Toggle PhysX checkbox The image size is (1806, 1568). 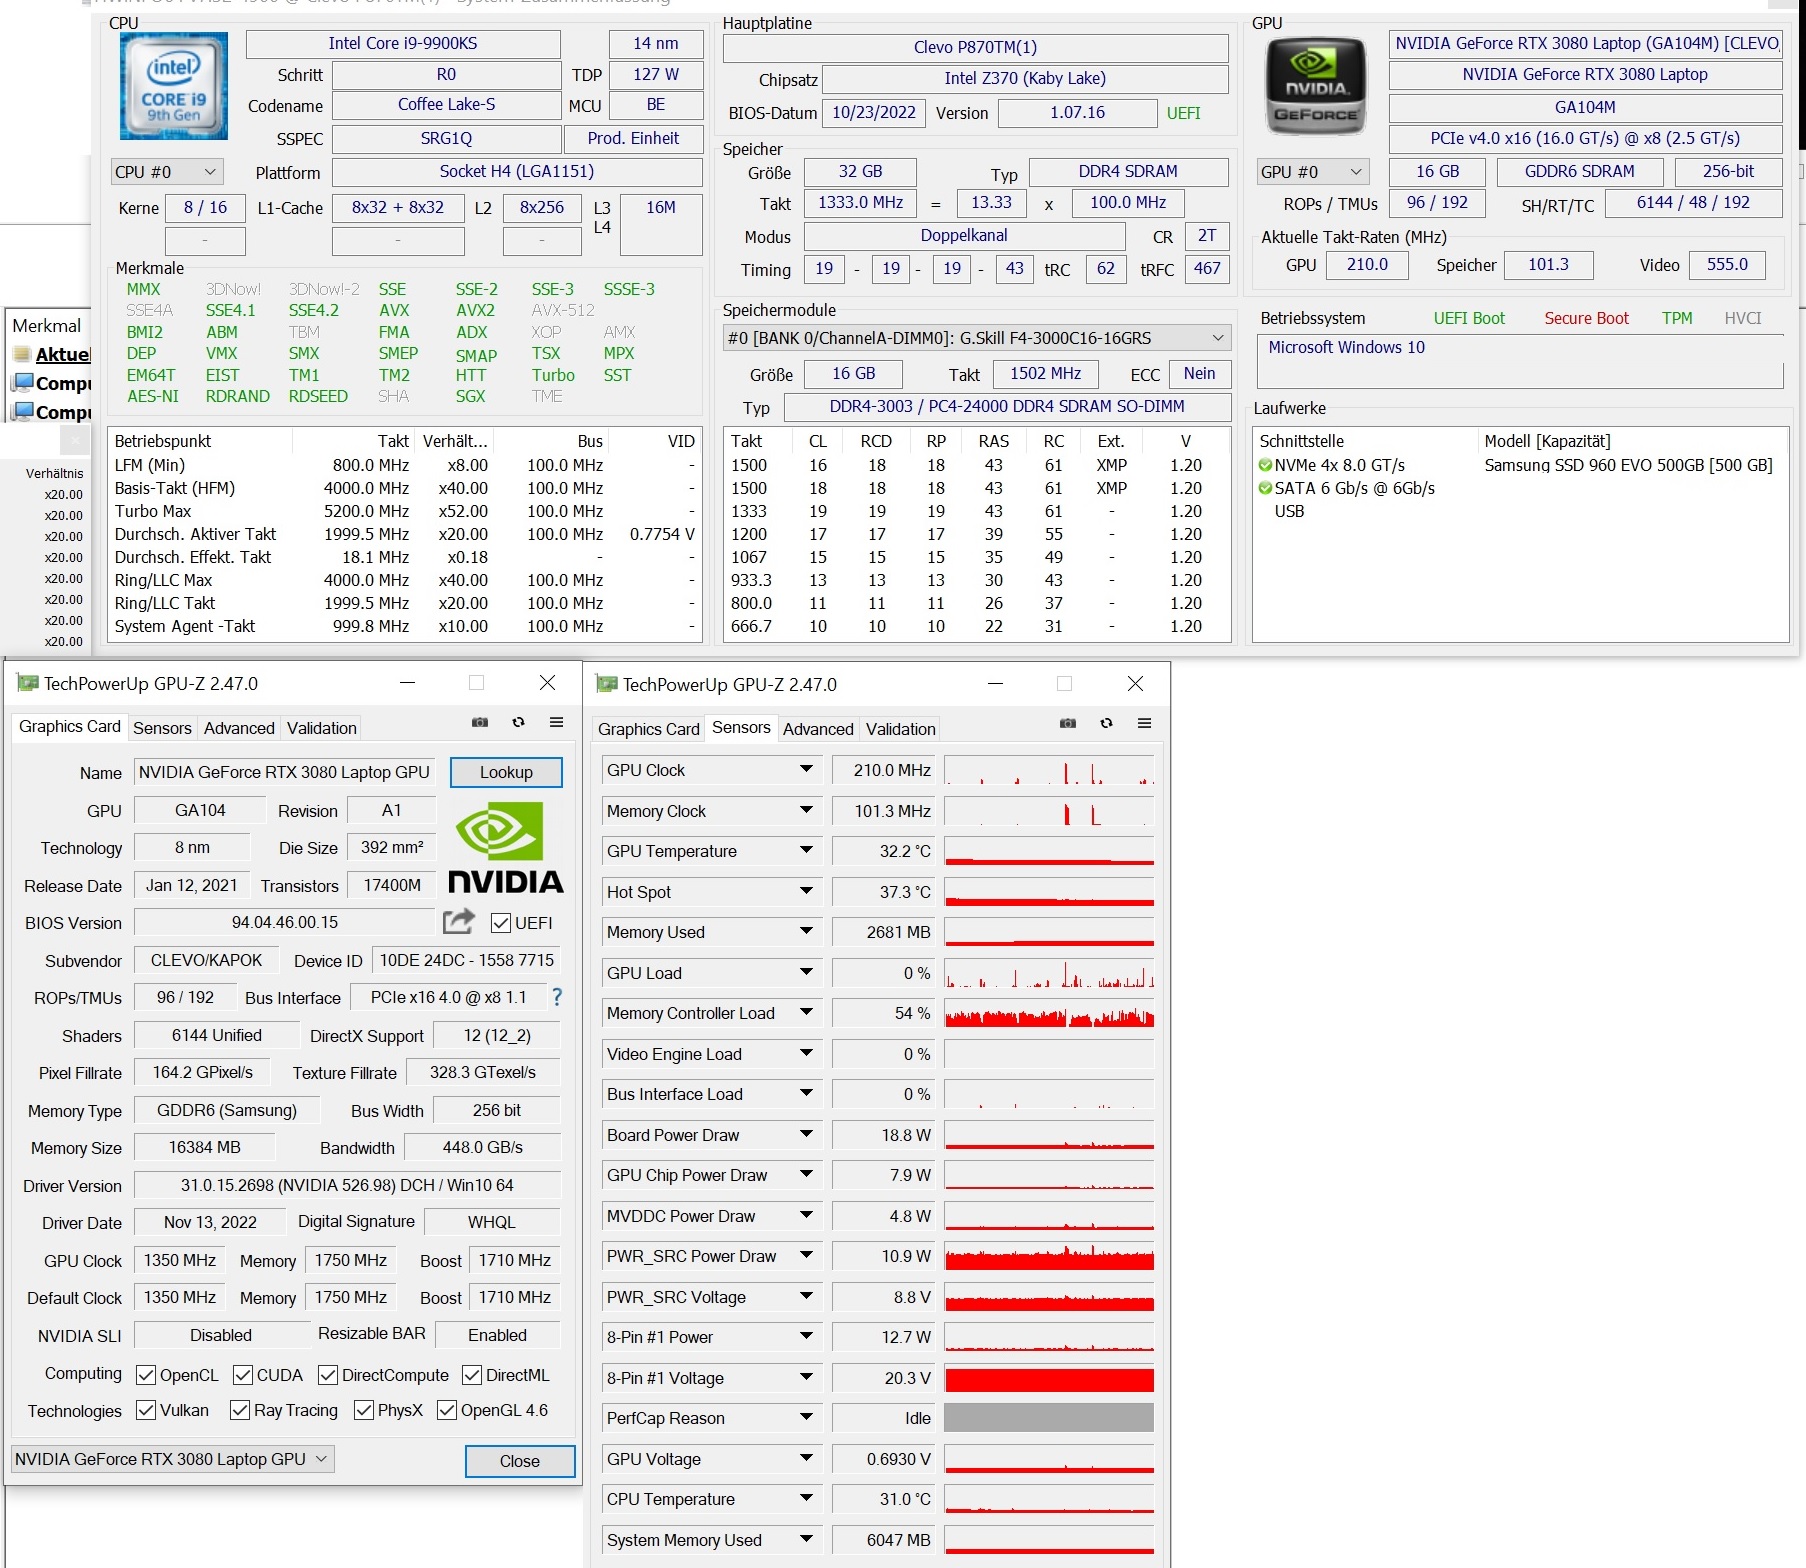pos(364,1410)
